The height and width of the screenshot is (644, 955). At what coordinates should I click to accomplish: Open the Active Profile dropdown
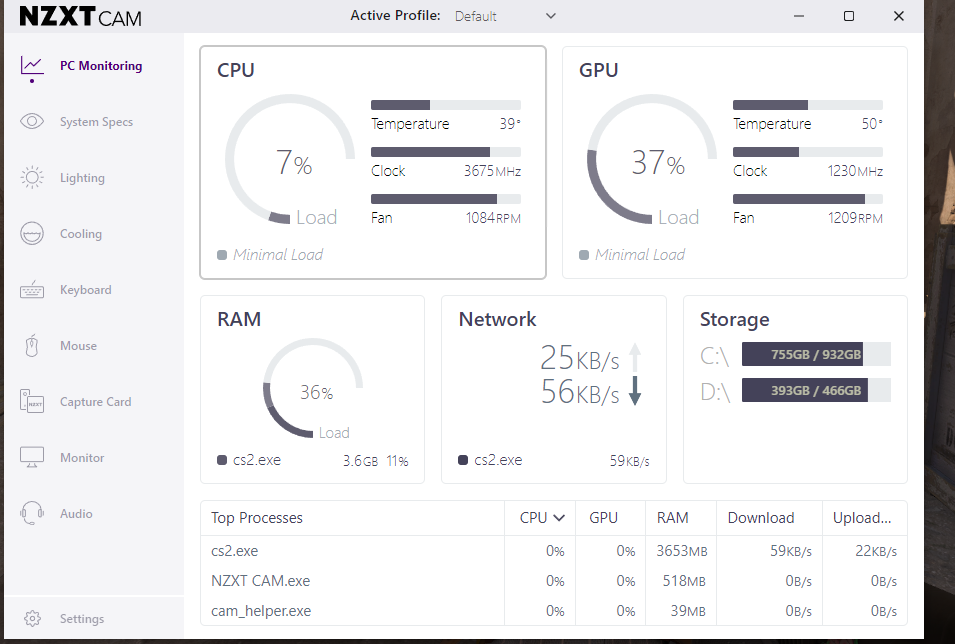coord(506,16)
